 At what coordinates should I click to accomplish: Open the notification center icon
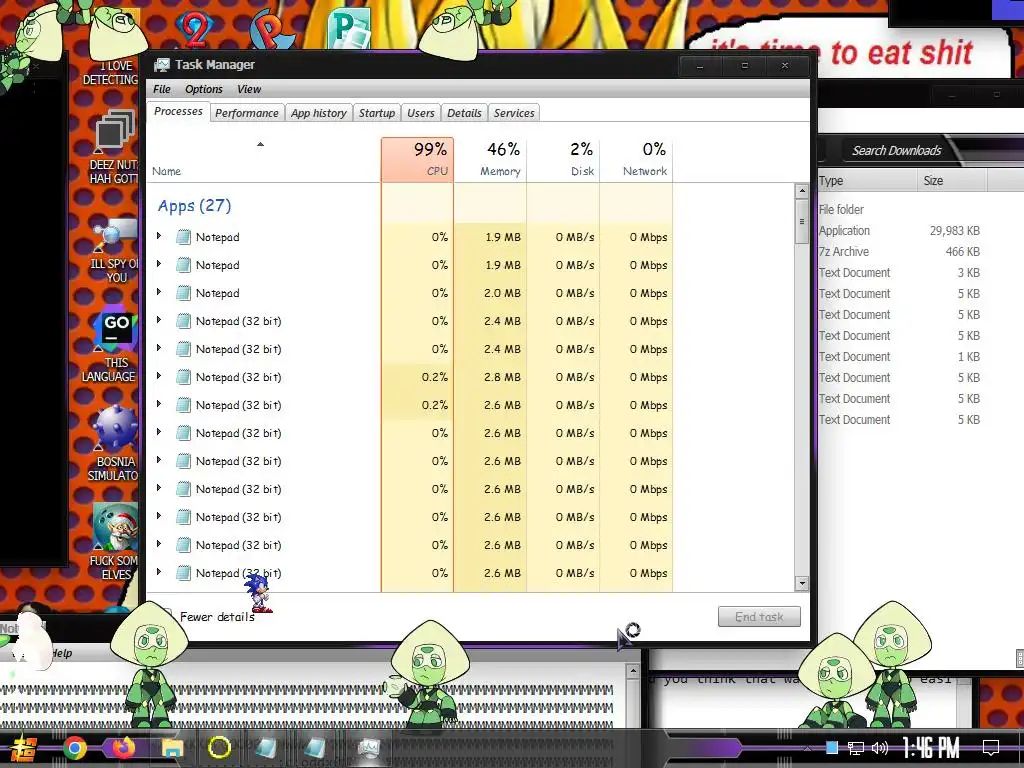point(991,748)
